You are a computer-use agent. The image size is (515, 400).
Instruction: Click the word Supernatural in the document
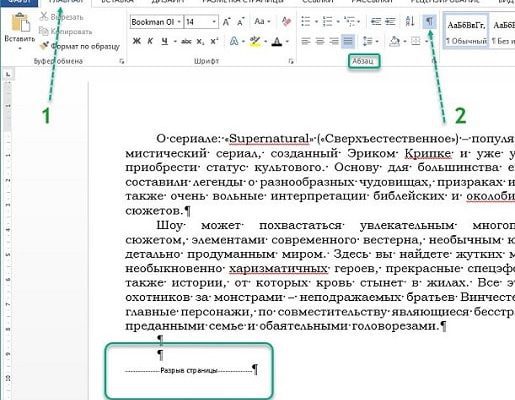[x=269, y=138]
